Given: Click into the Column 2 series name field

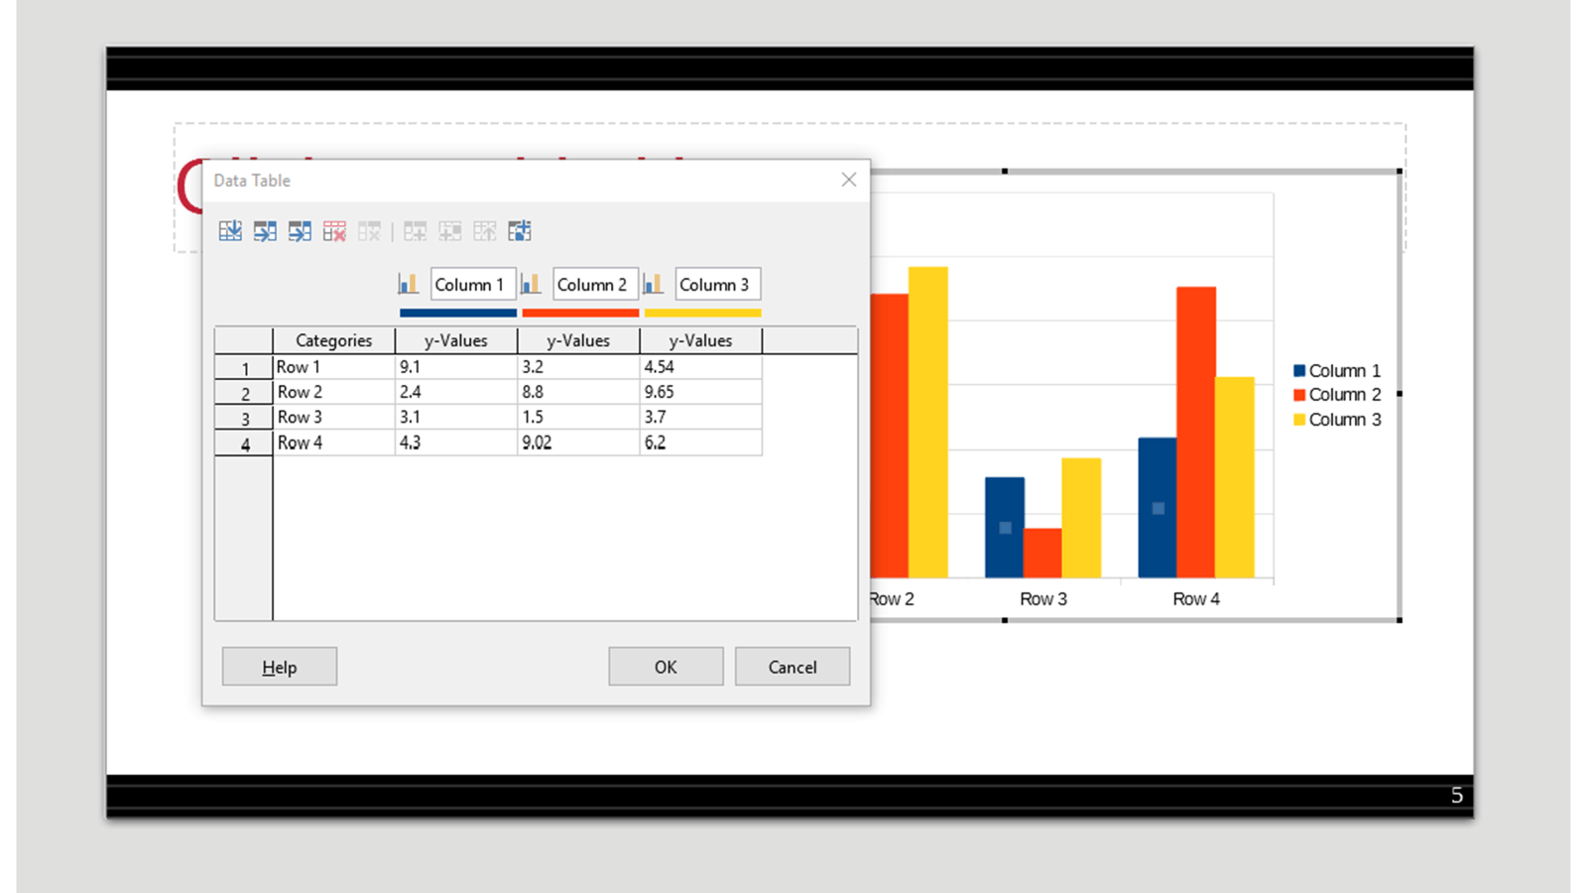Looking at the screenshot, I should point(595,284).
